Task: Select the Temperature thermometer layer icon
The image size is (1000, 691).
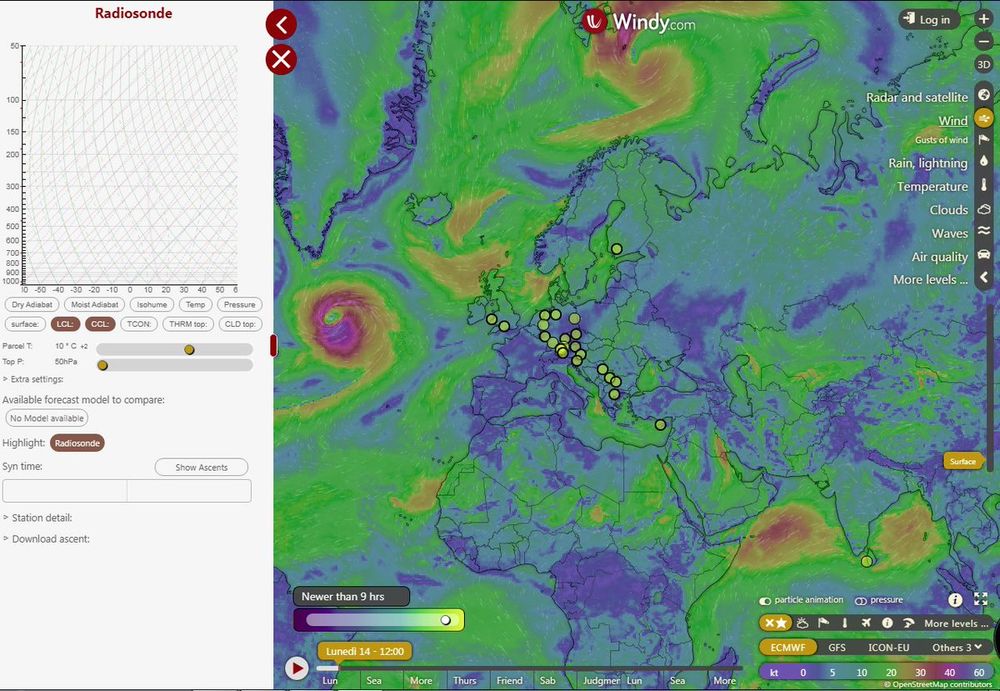Action: tap(983, 186)
